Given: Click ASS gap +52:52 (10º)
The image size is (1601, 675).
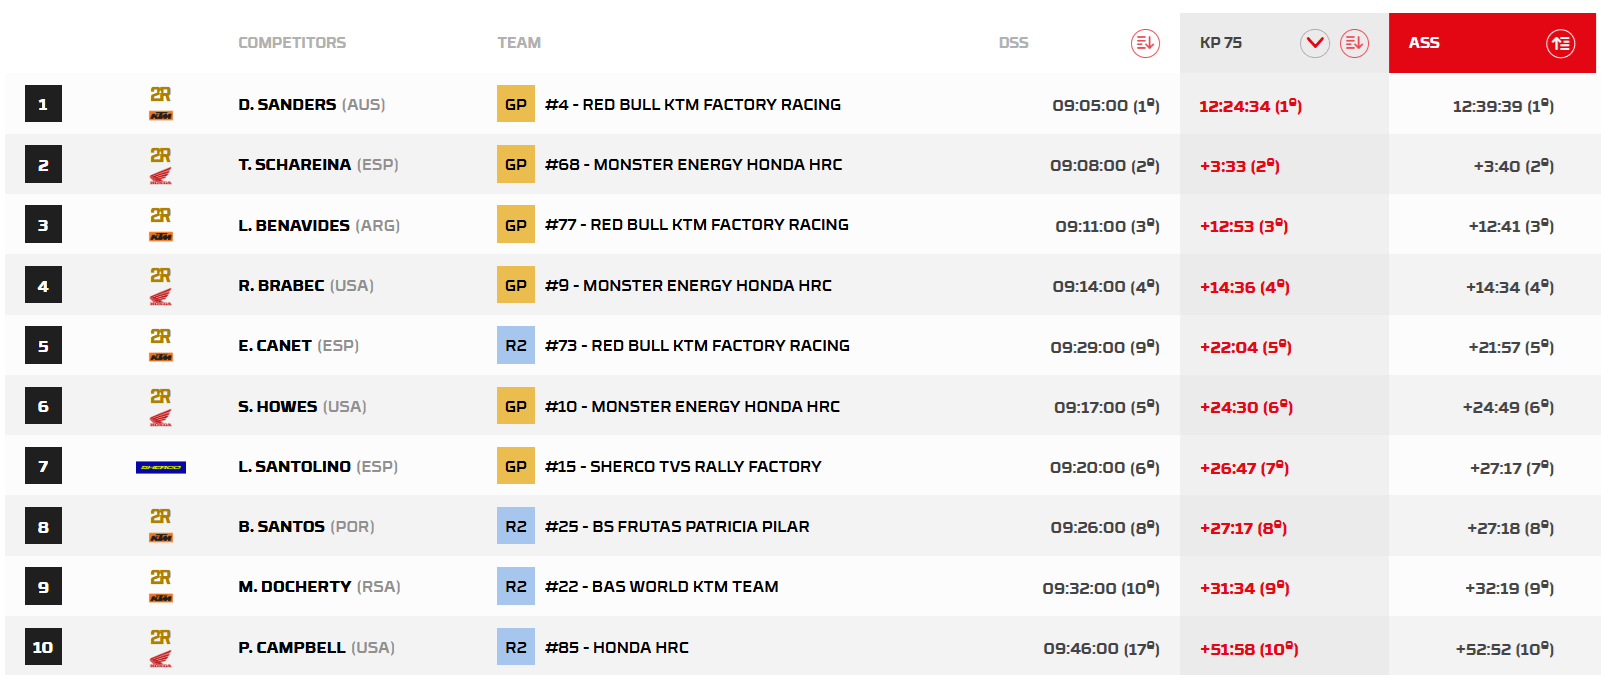Looking at the screenshot, I should tap(1505, 648).
